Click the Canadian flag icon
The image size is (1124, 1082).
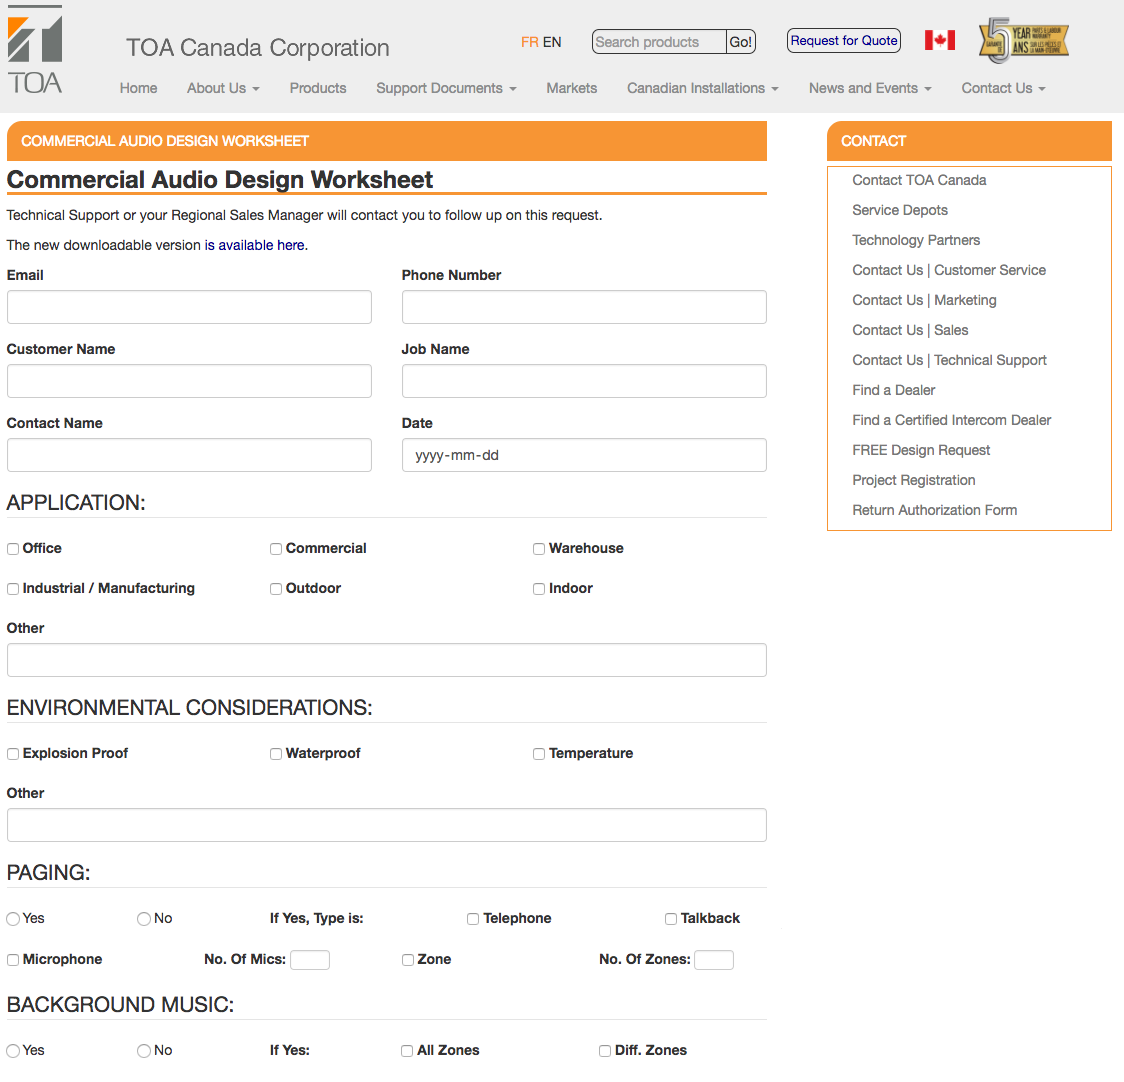point(939,40)
